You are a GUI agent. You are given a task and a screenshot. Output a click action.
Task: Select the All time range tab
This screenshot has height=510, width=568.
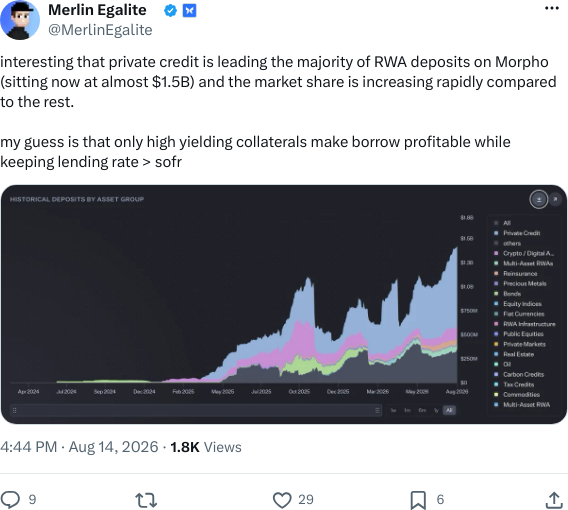click(x=449, y=410)
